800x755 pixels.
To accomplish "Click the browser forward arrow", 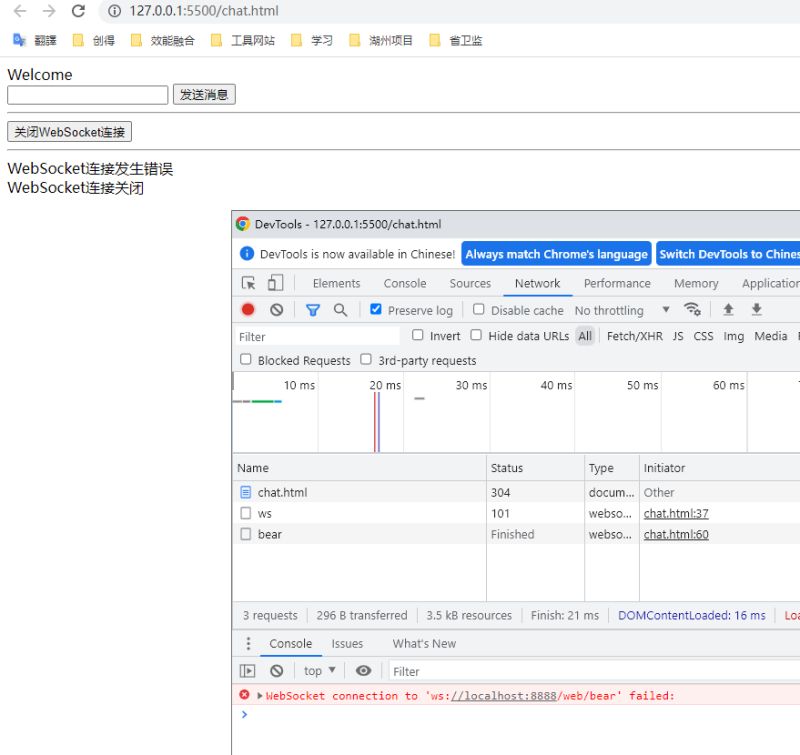I will pyautogui.click(x=49, y=11).
